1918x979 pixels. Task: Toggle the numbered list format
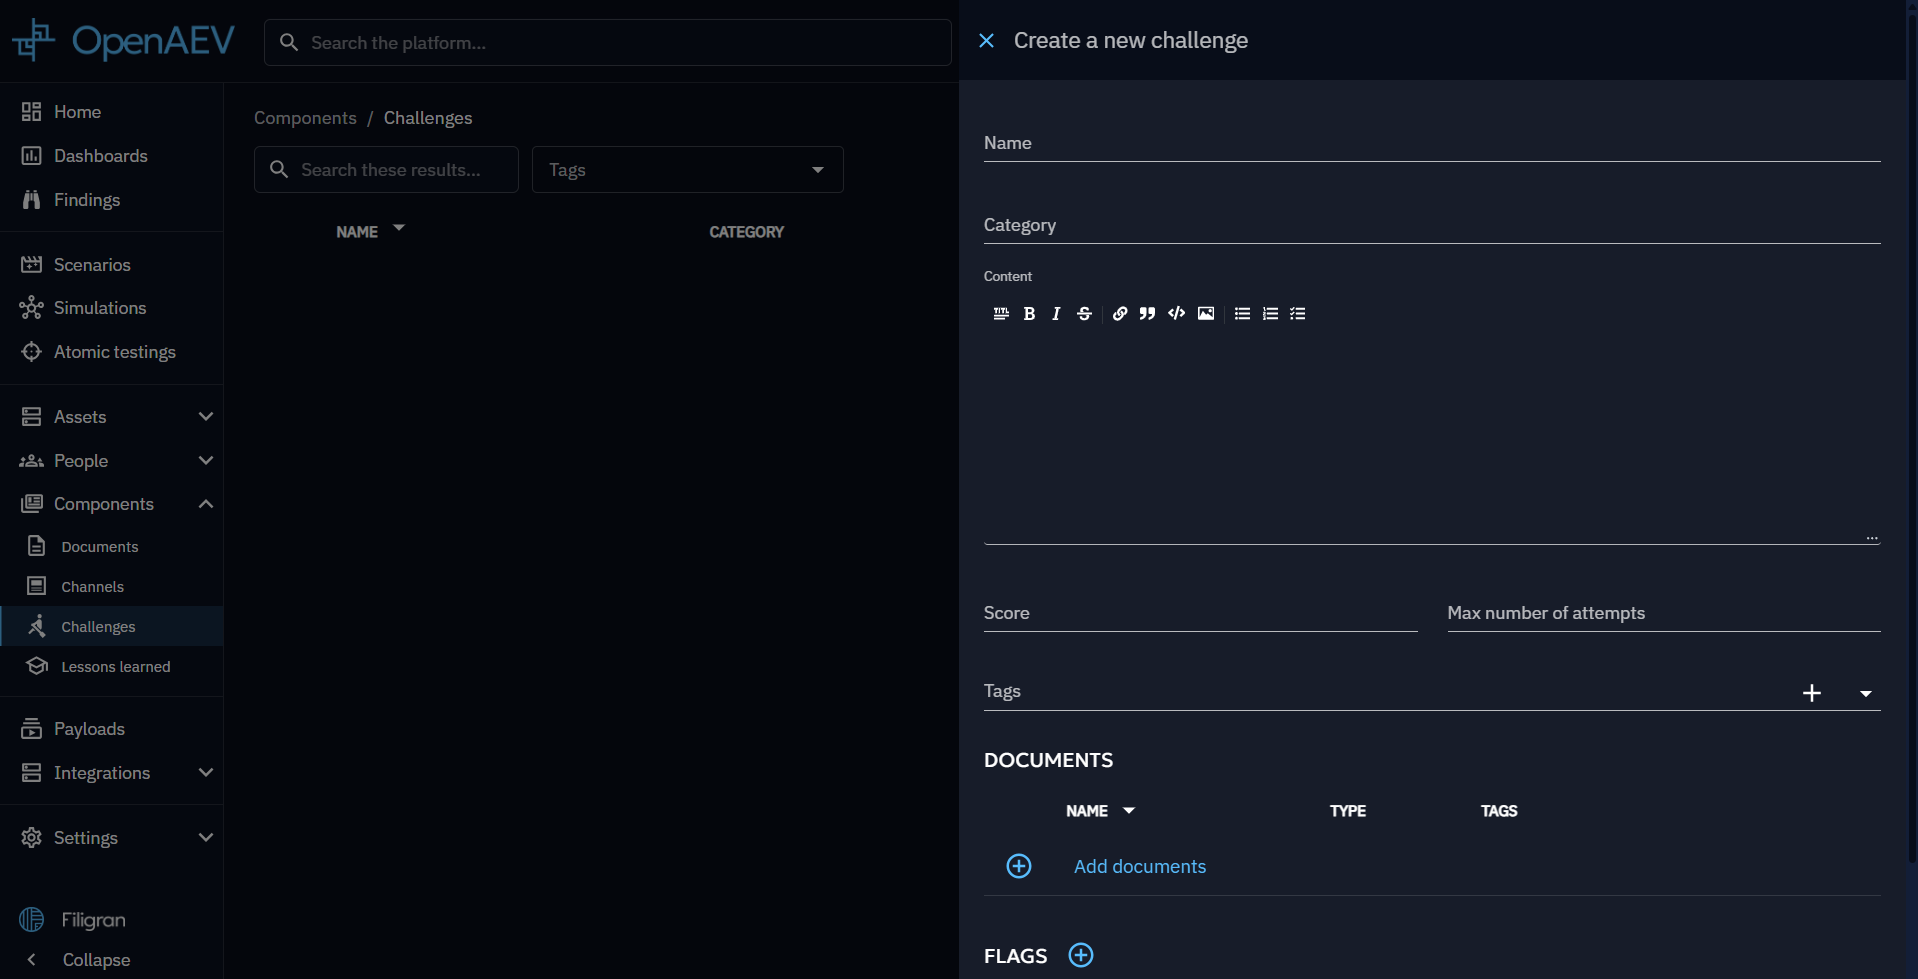click(1270, 314)
